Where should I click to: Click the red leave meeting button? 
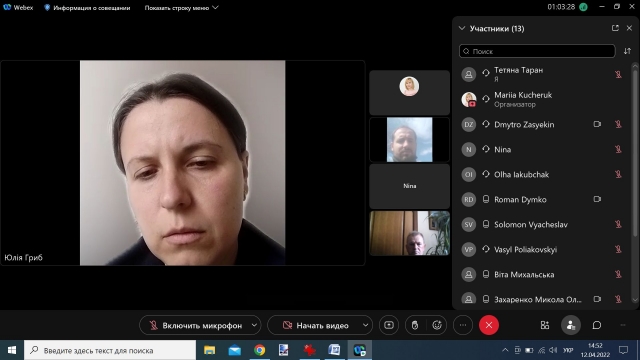click(489, 325)
